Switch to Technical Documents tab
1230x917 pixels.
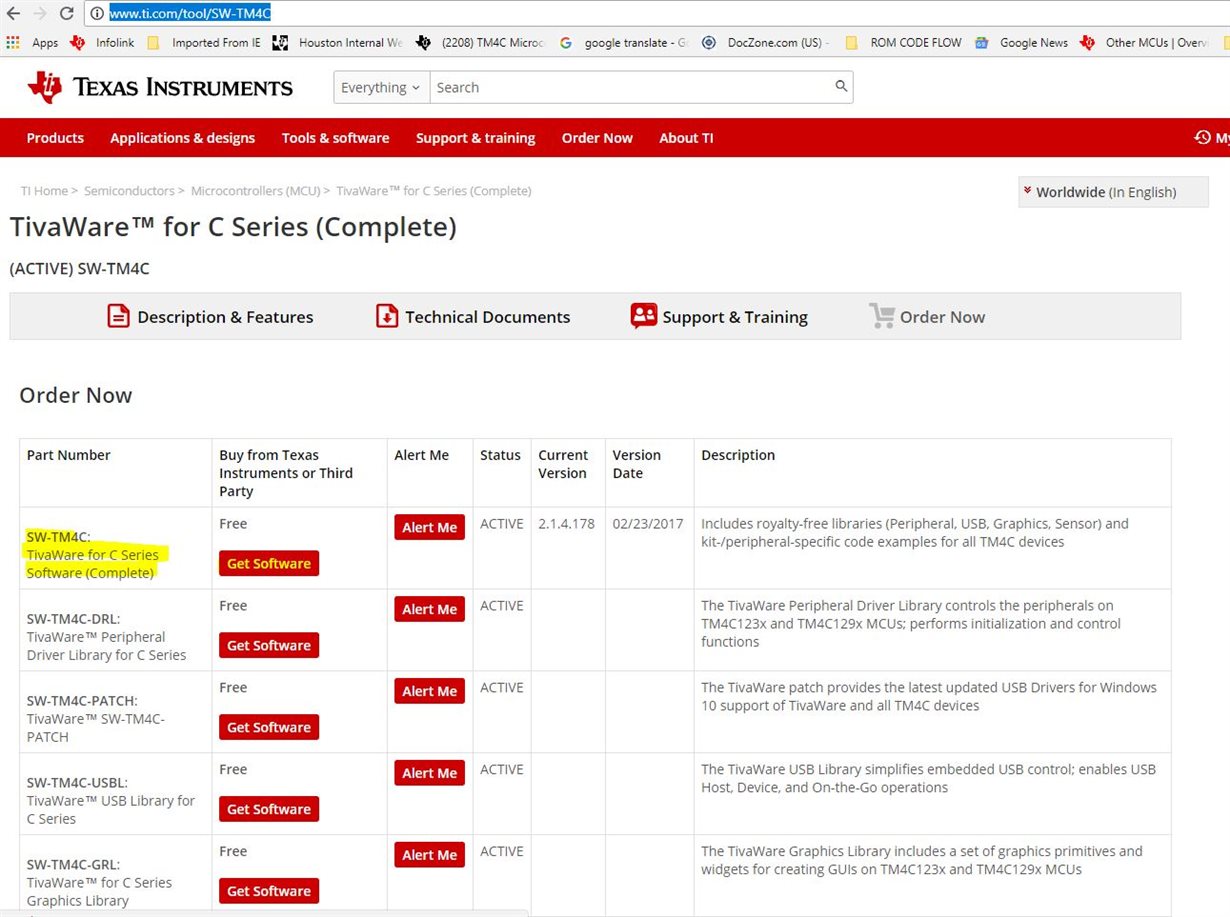473,317
